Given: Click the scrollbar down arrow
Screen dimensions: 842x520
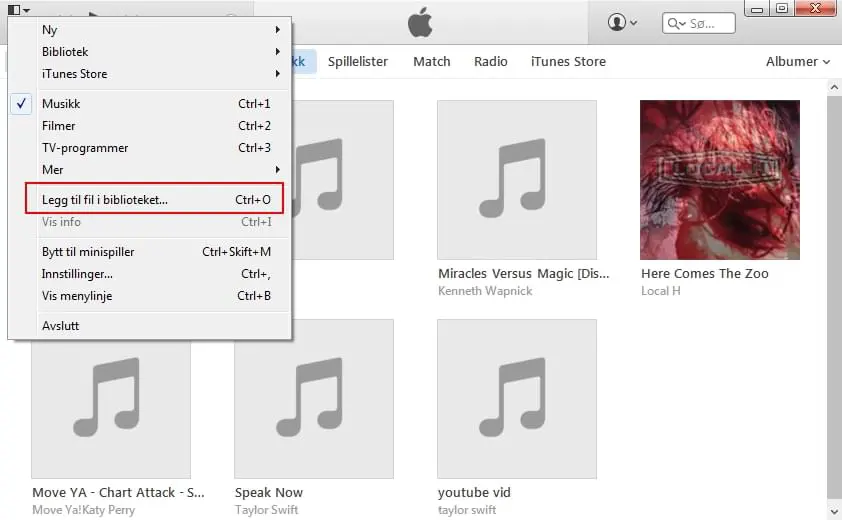Looking at the screenshot, I should (x=834, y=510).
